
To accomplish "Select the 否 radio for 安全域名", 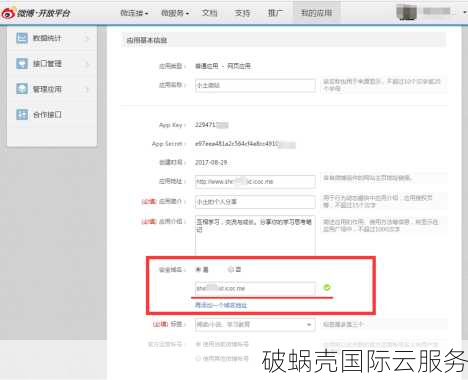I will pyautogui.click(x=230, y=269).
